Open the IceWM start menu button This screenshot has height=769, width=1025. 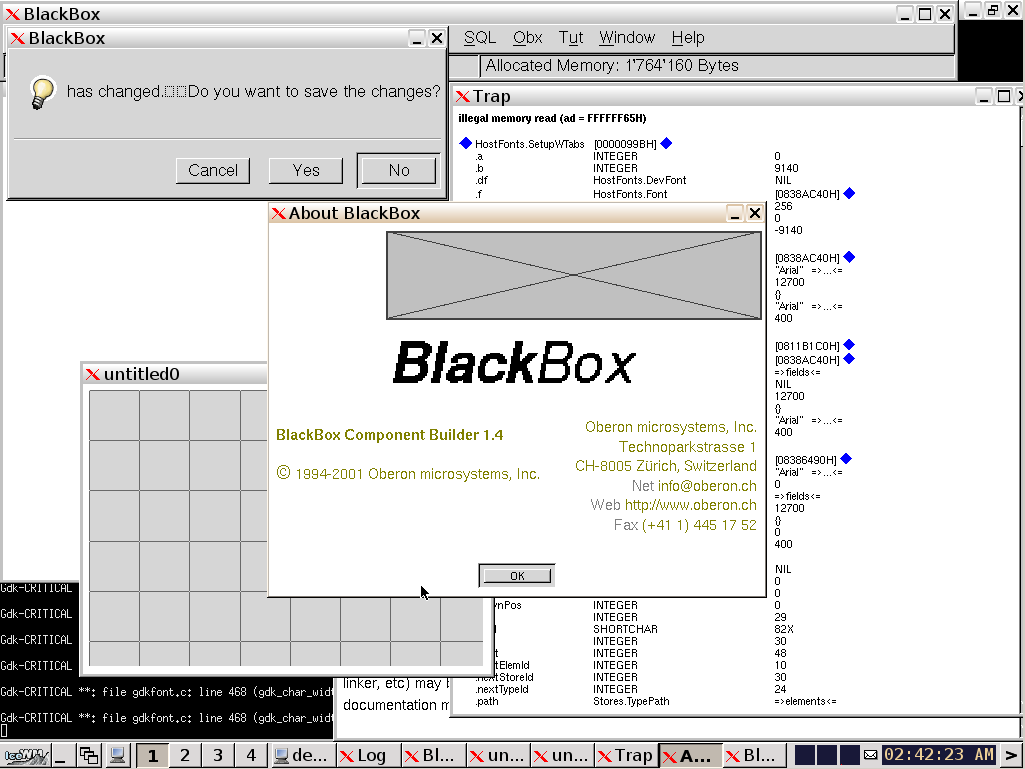coord(24,755)
